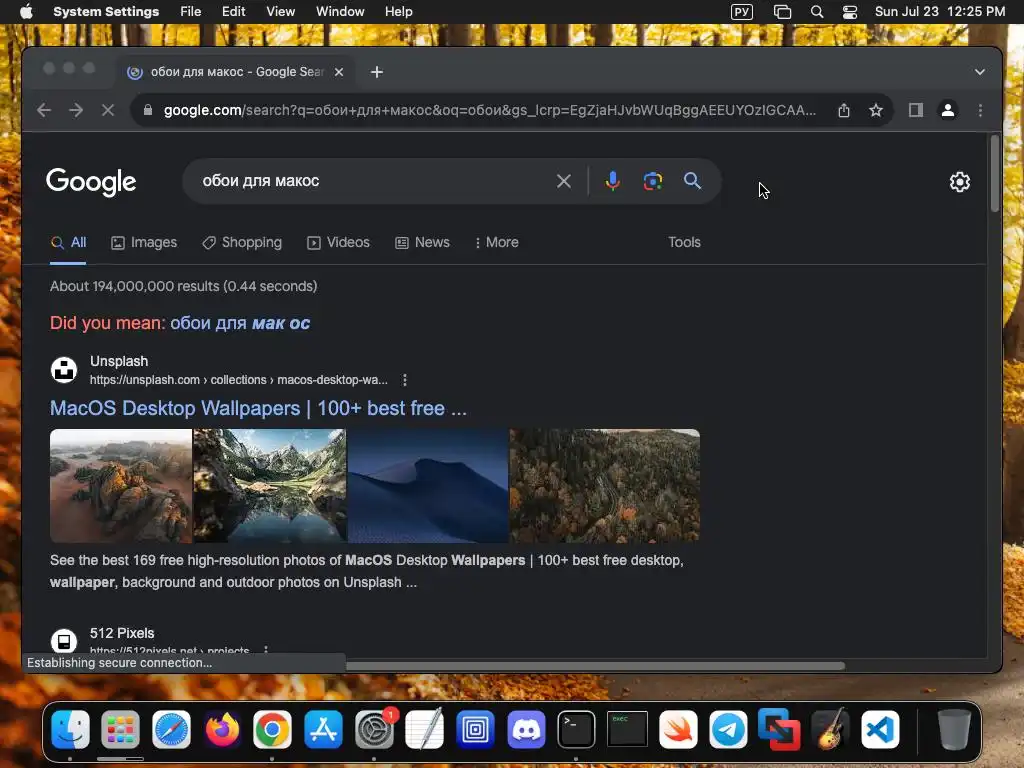Open the Help menu
This screenshot has width=1024, height=768.
click(x=398, y=12)
